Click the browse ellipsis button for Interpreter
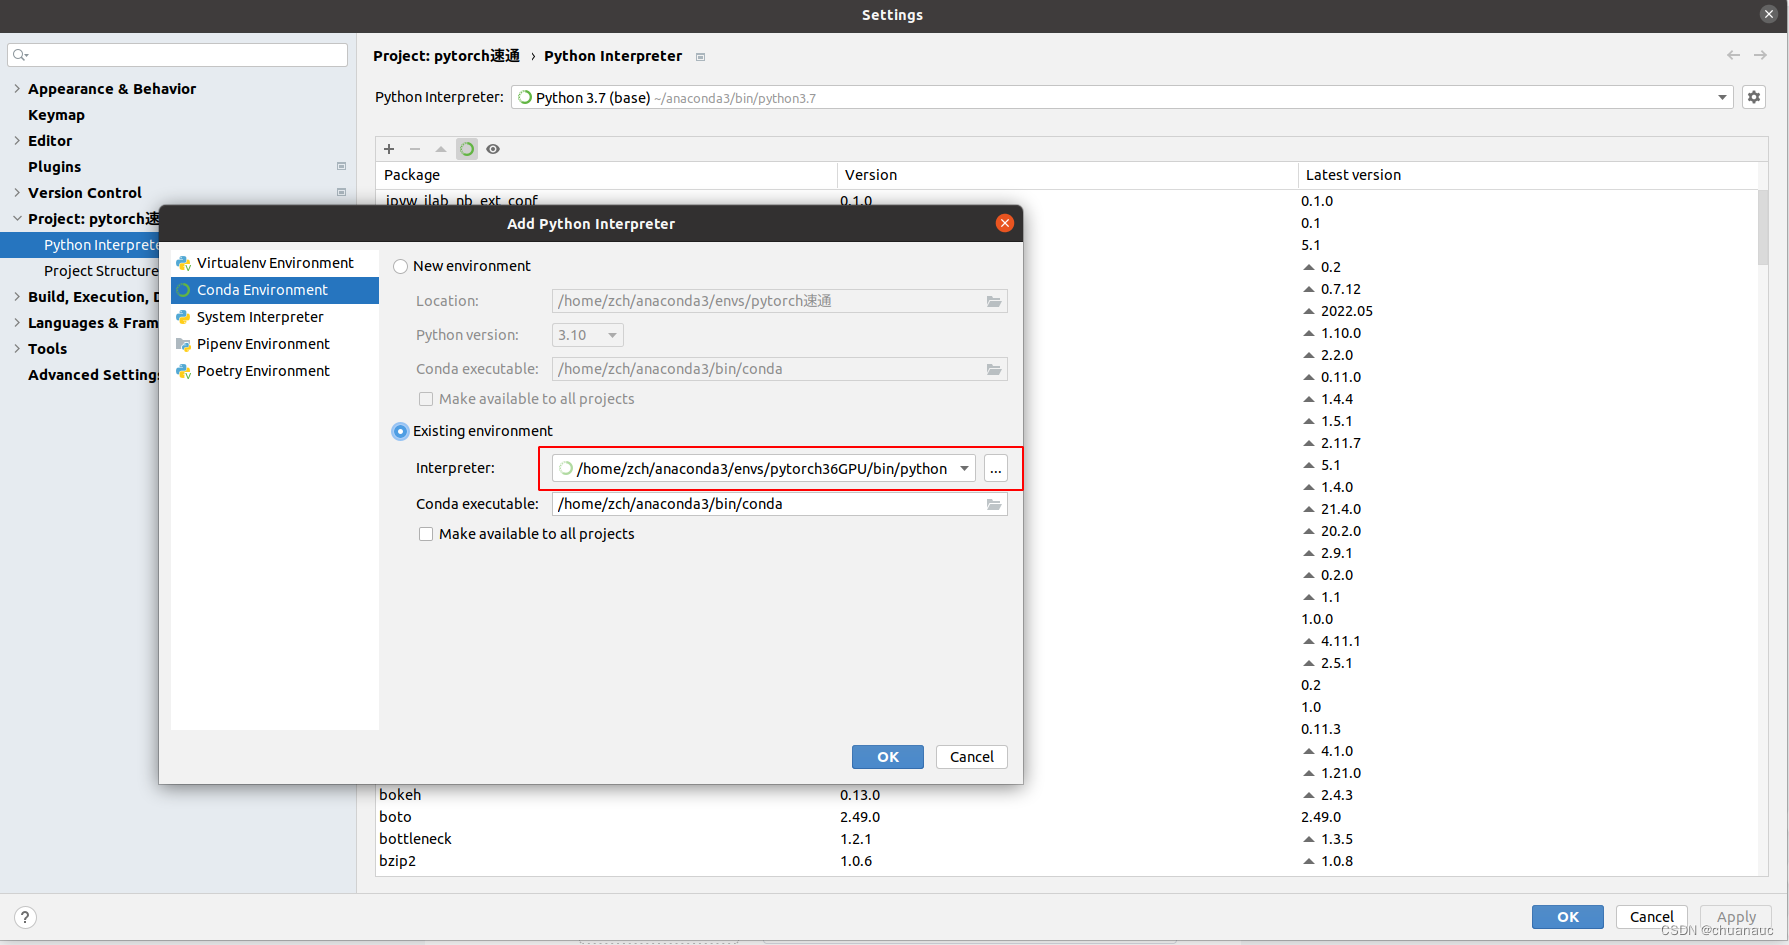The height and width of the screenshot is (945, 1789). 996,468
